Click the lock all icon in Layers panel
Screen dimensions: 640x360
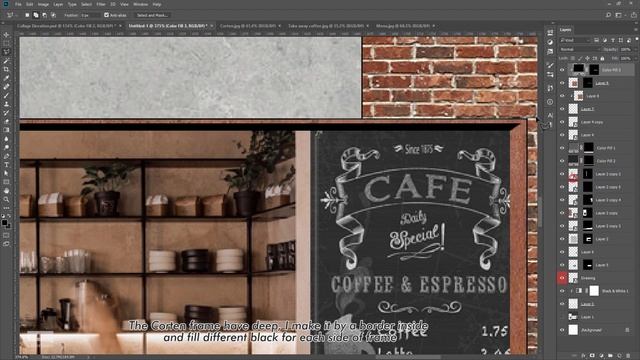(x=602, y=58)
